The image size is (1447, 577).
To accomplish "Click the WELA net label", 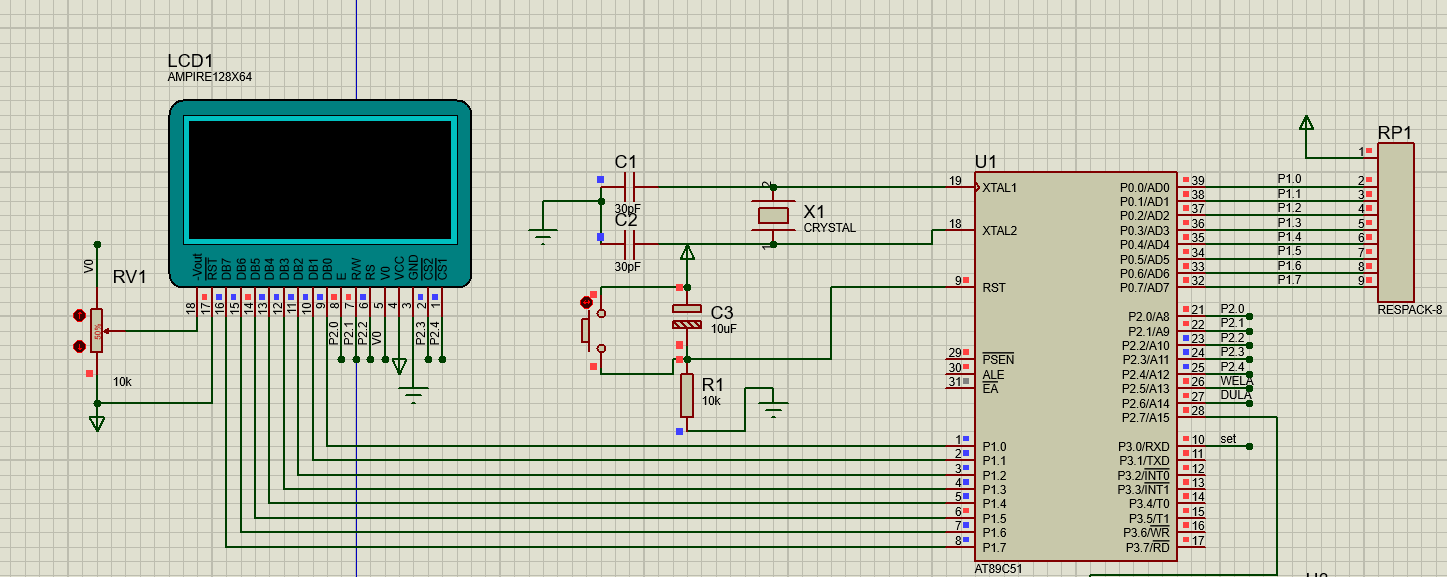I will tap(1236, 381).
